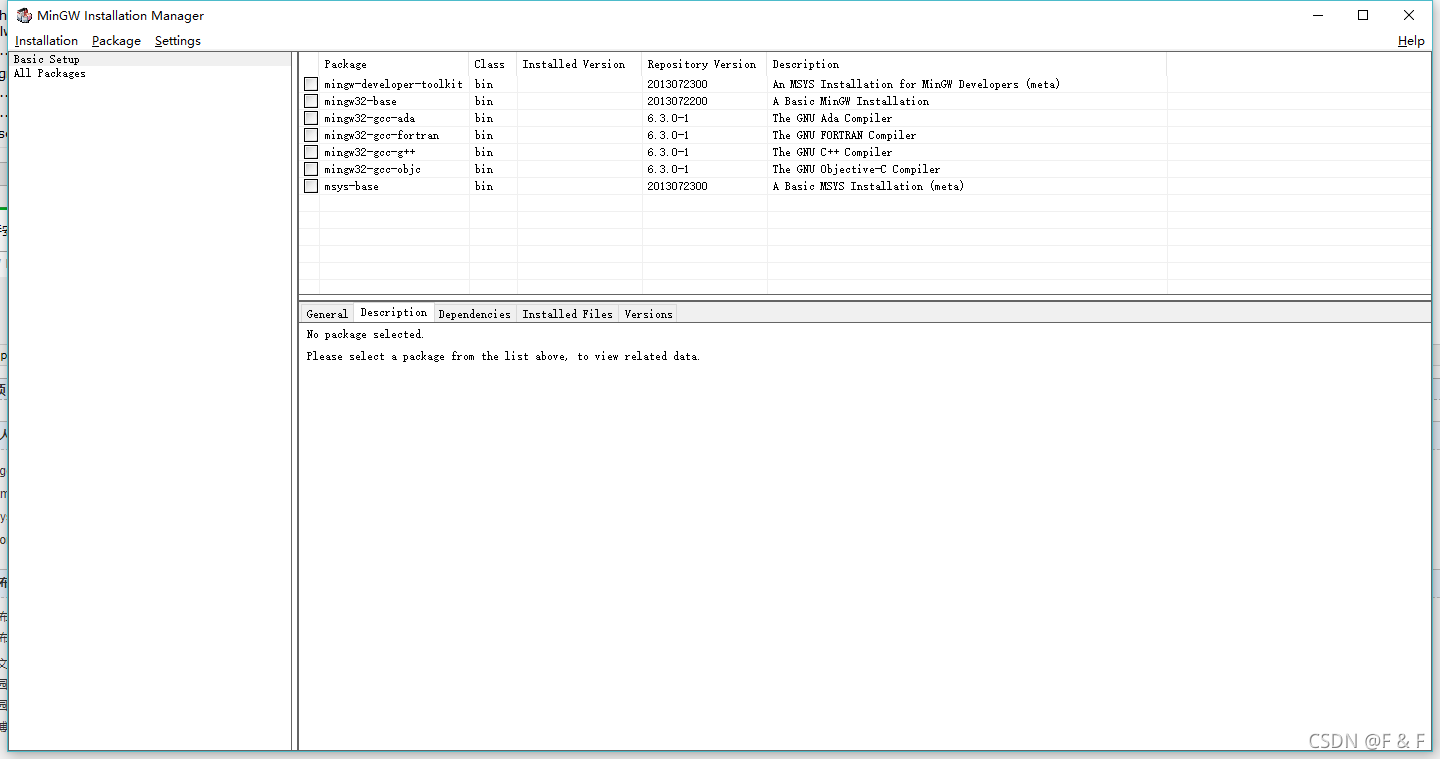The image size is (1440, 759).
Task: Open the Settings menu
Action: 178,41
